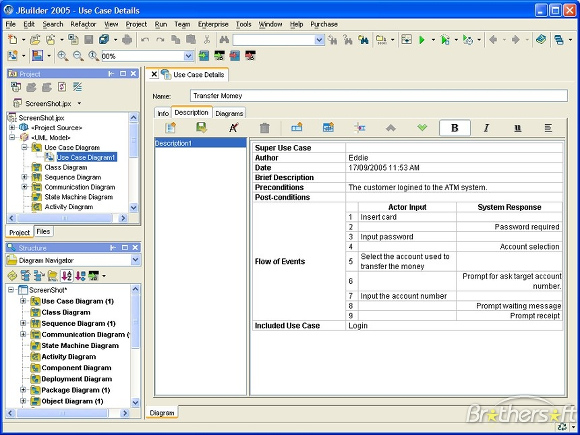Click the New file icon in toolbar
The width and height of the screenshot is (580, 435).
[x=13, y=39]
